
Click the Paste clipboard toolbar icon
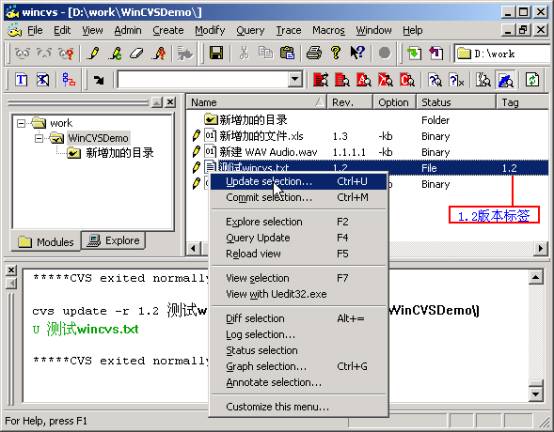[287, 53]
